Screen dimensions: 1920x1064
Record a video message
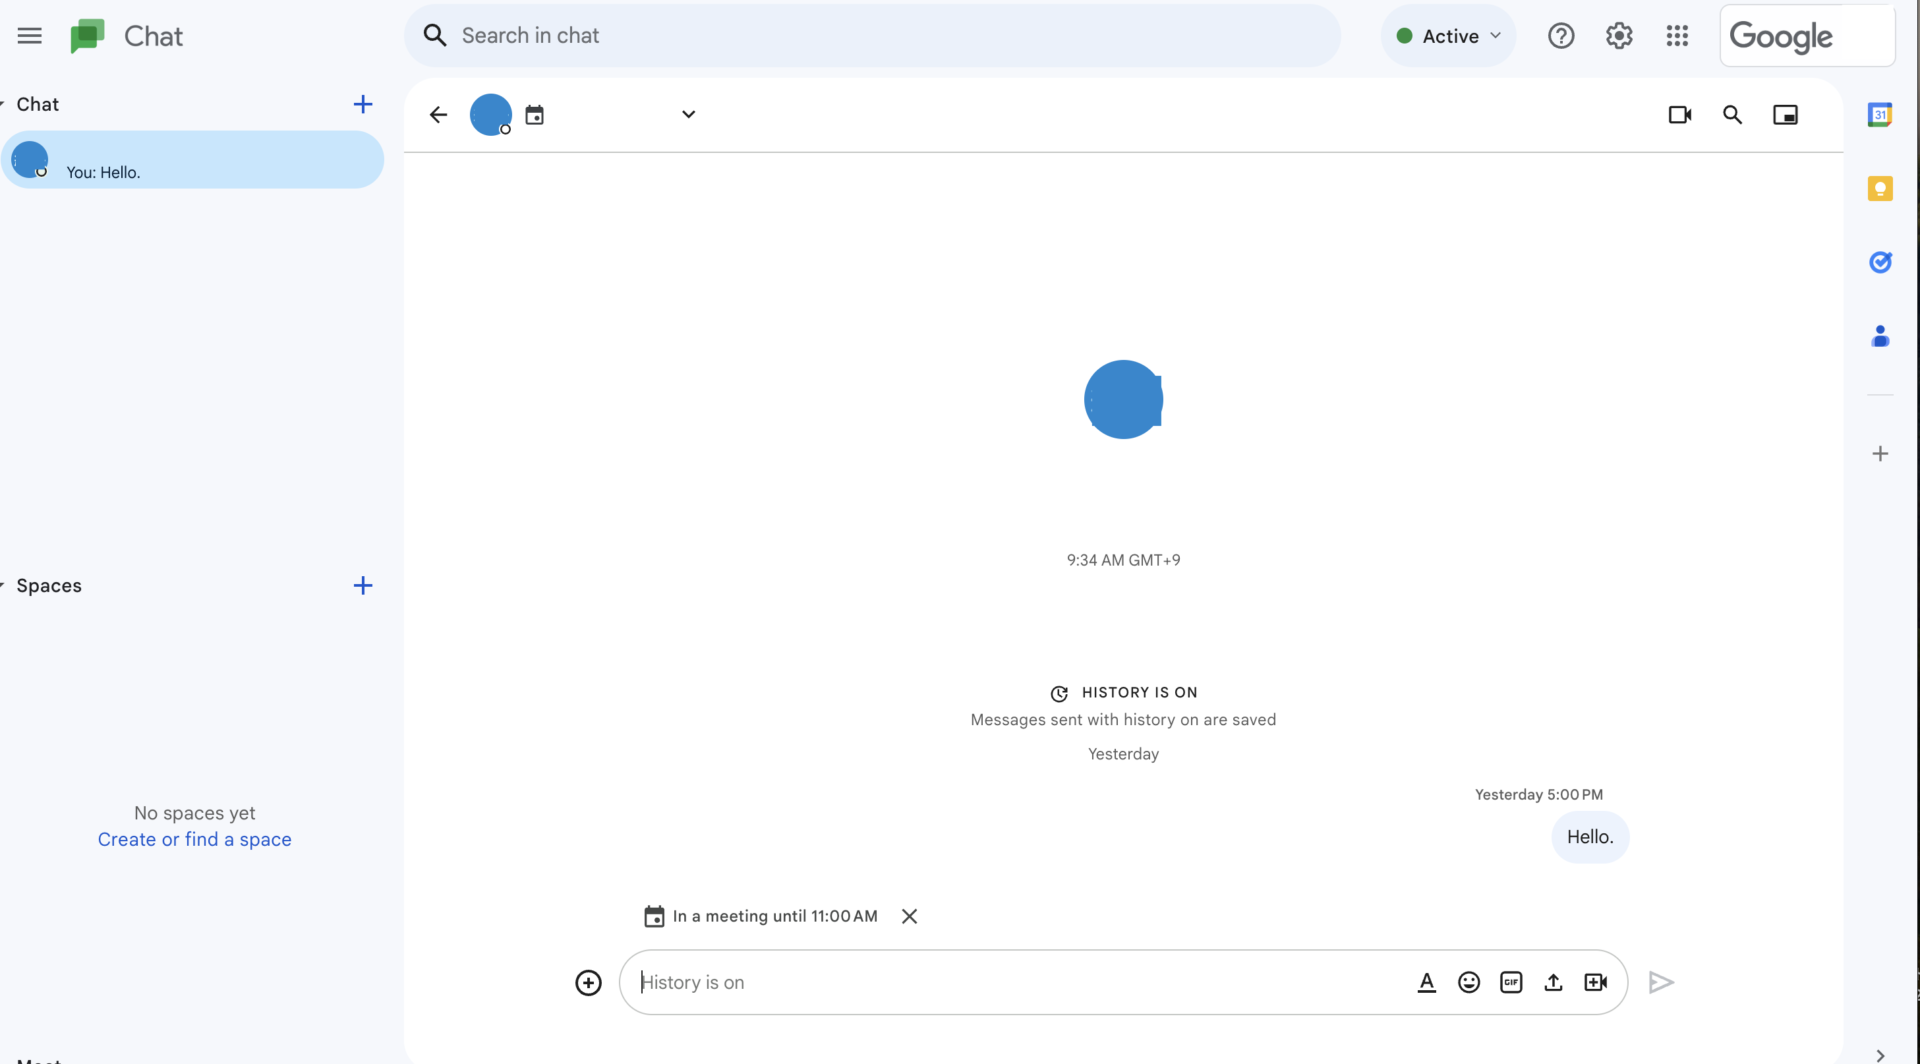(x=1595, y=982)
